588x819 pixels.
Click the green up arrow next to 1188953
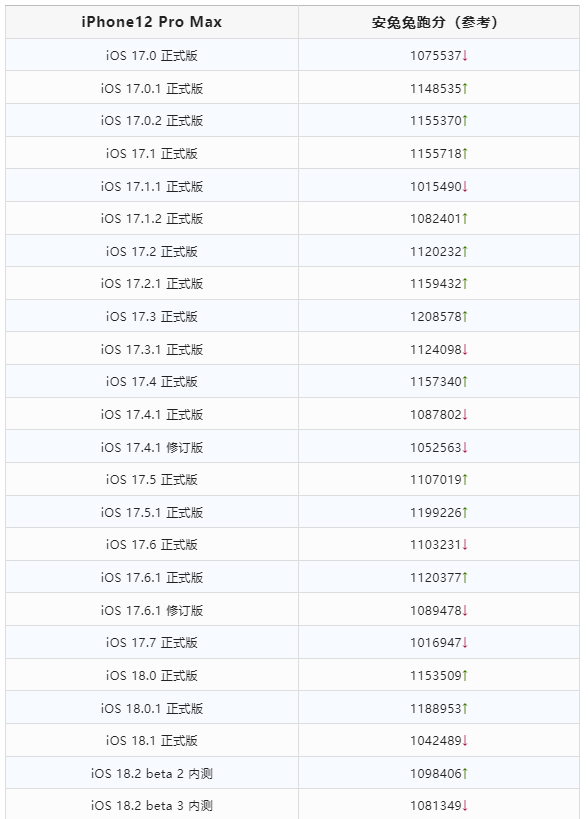click(465, 708)
